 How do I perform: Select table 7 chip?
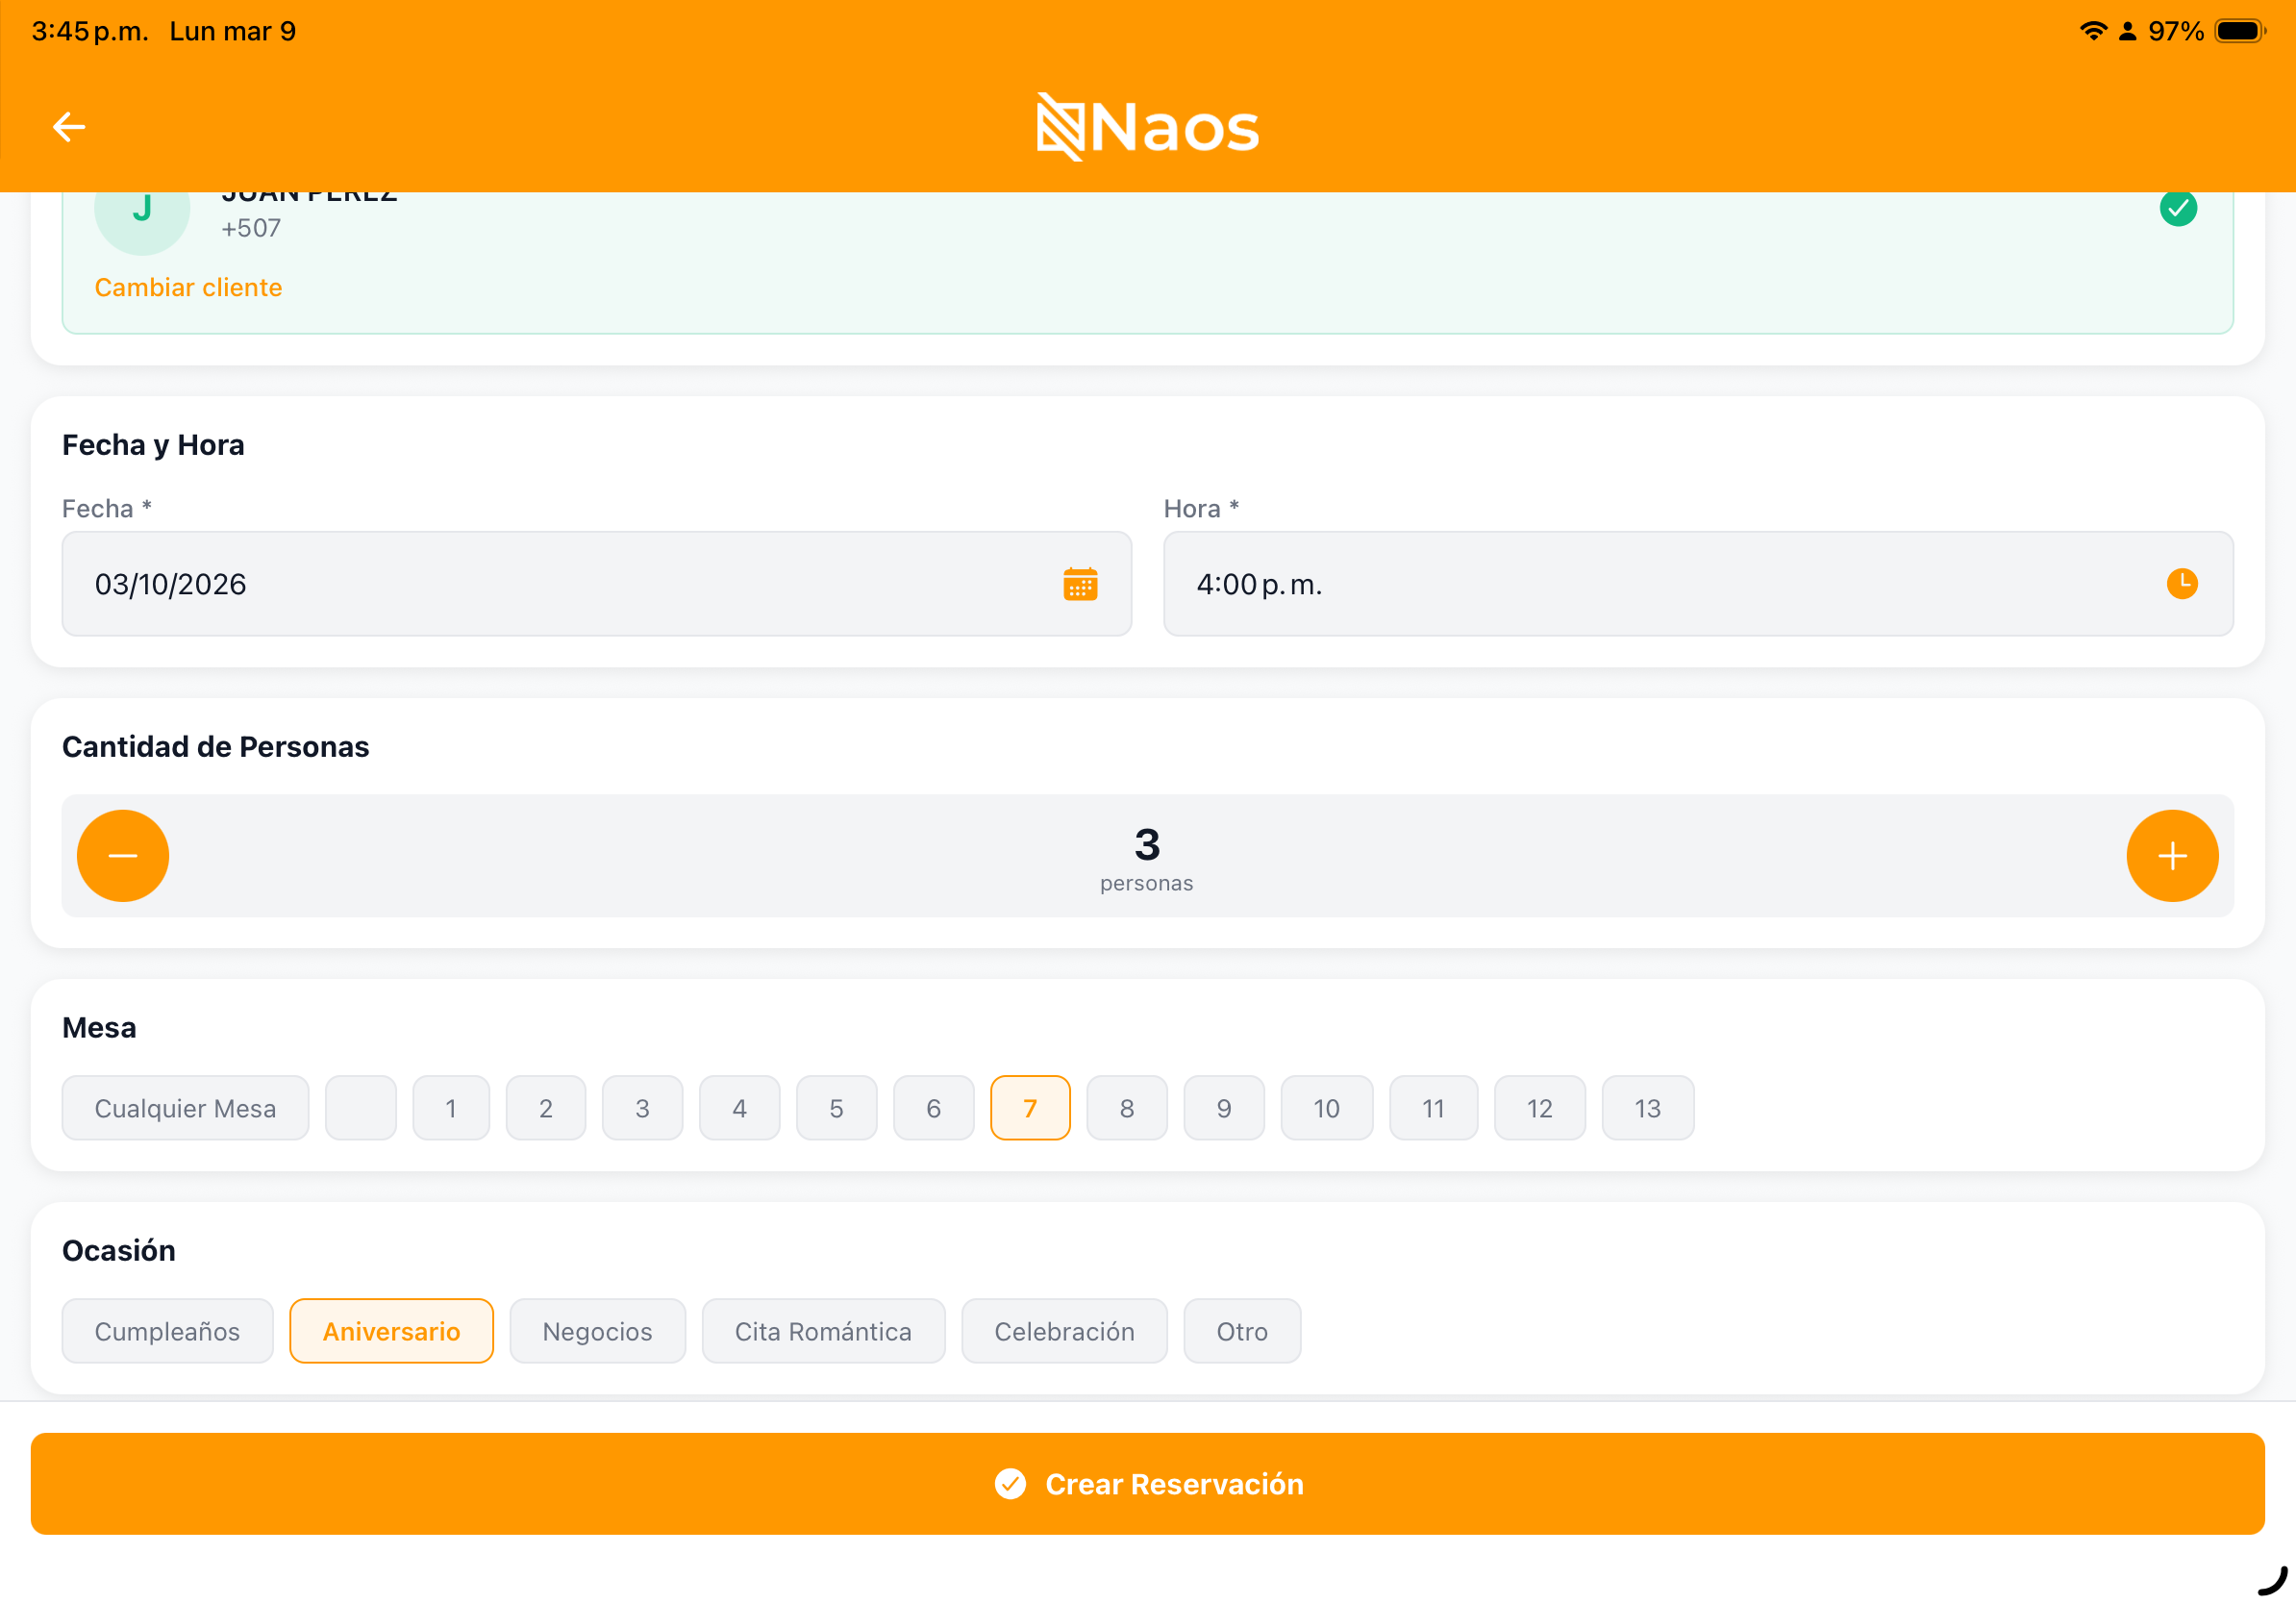[x=1030, y=1108]
